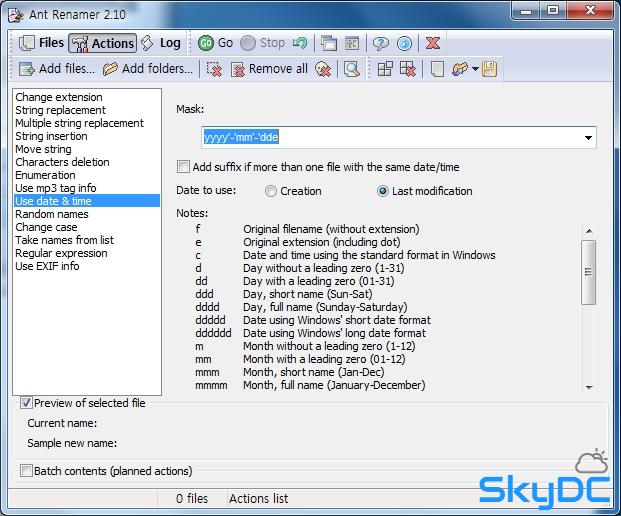Select Regular expression action
The width and height of the screenshot is (621, 516).
click(x=87, y=253)
